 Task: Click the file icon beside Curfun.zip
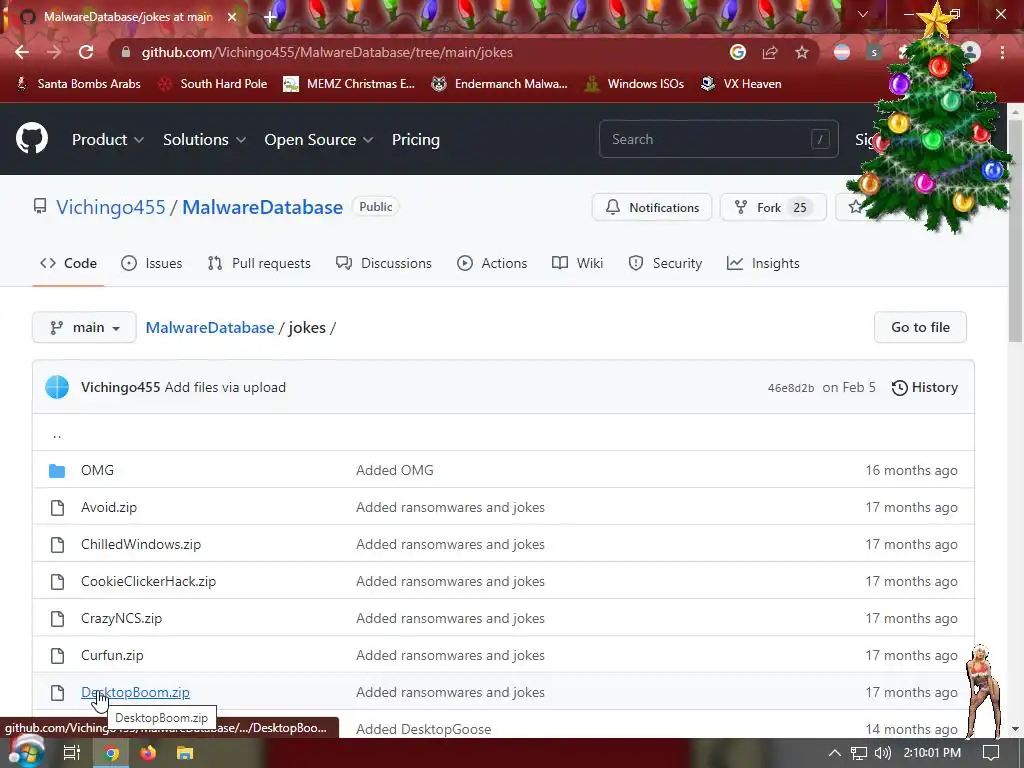coord(57,656)
